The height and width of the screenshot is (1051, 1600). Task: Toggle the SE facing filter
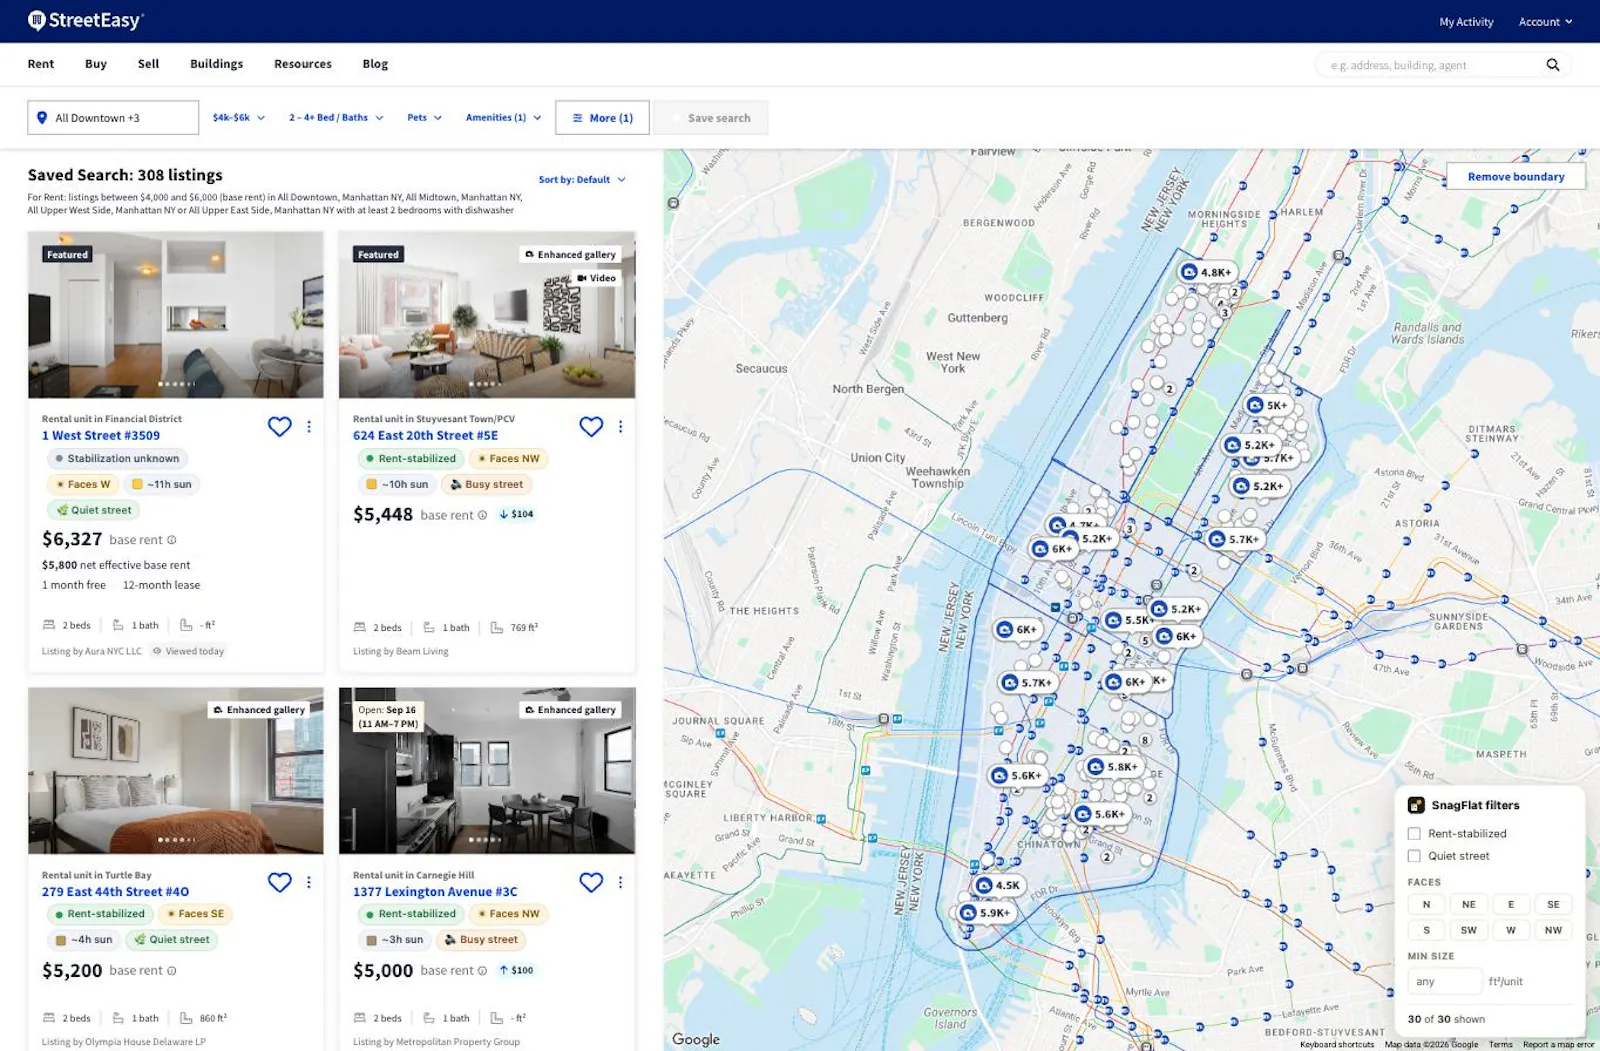point(1553,904)
